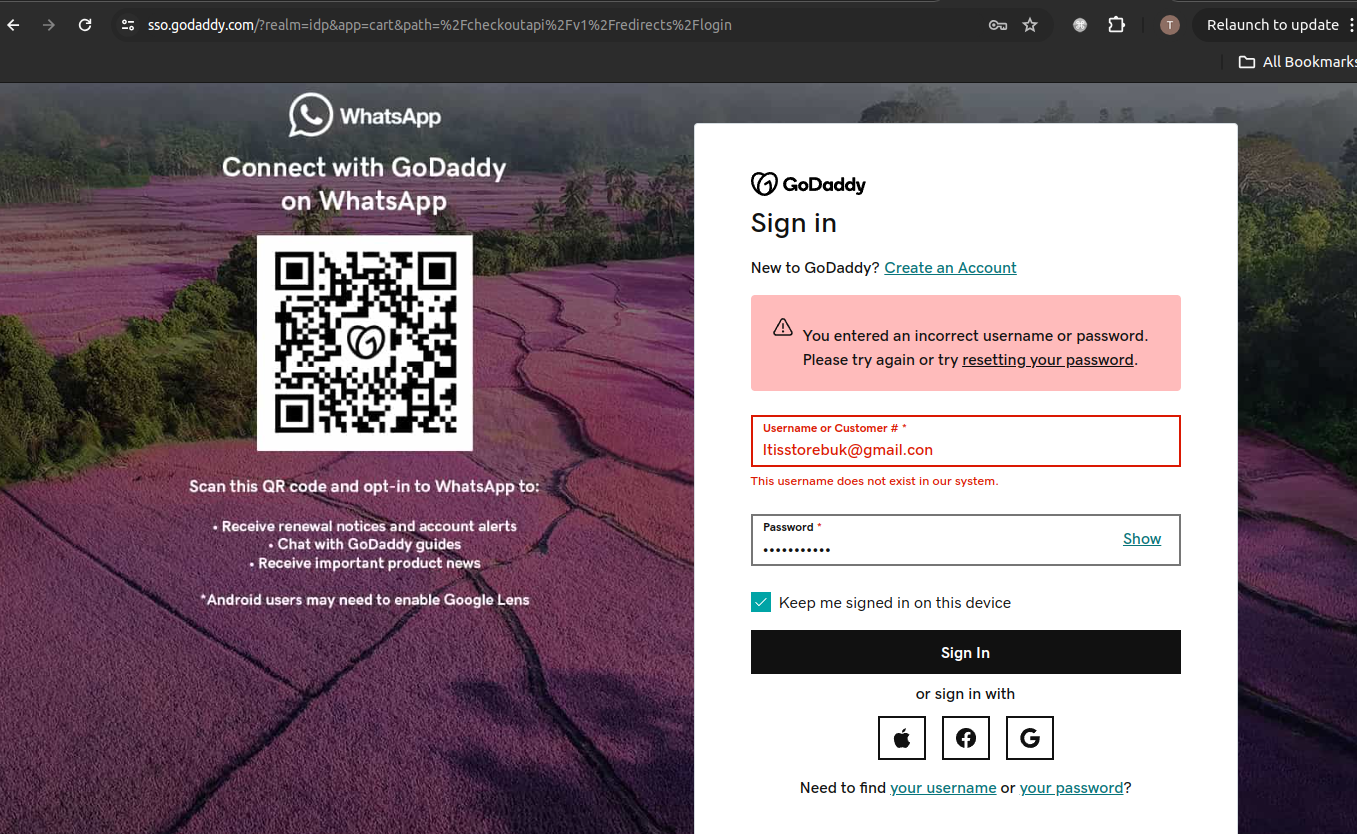
Task: Click the black Sign In button
Action: (966, 652)
